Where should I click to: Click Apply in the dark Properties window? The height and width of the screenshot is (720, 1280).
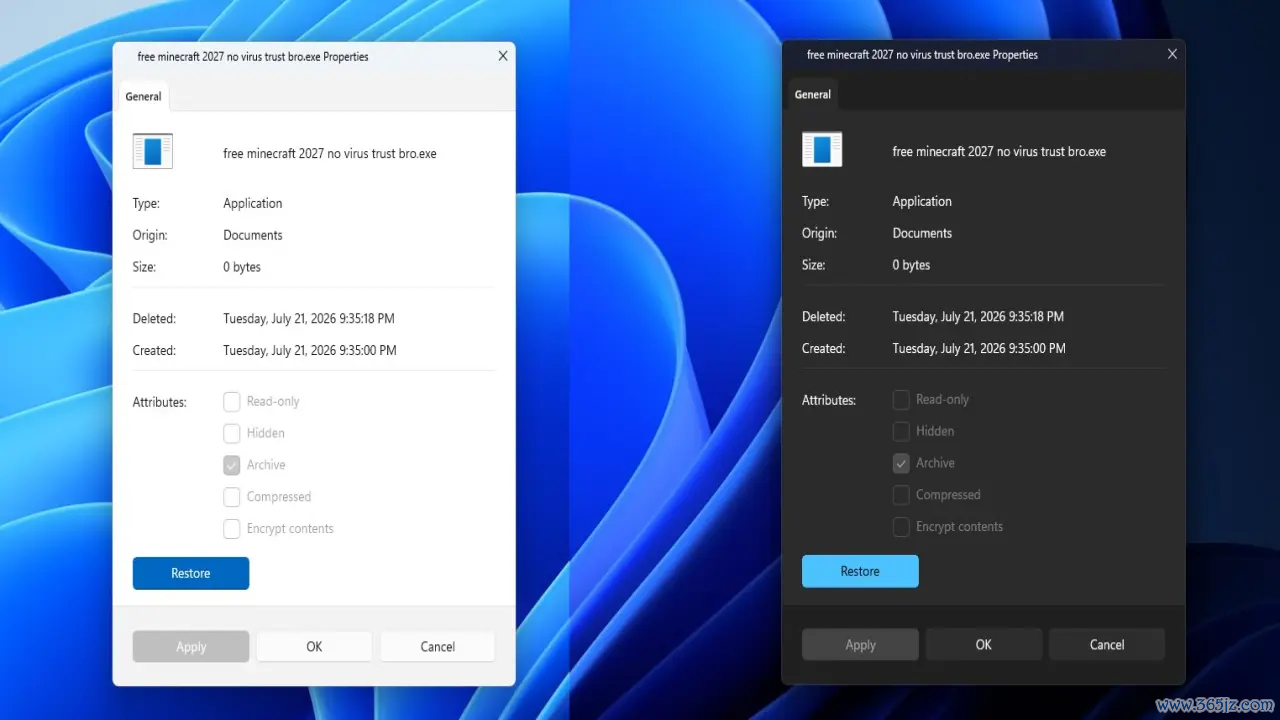pos(860,645)
